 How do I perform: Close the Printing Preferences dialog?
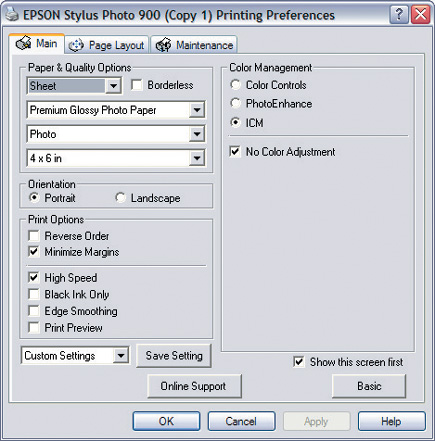[x=421, y=15]
